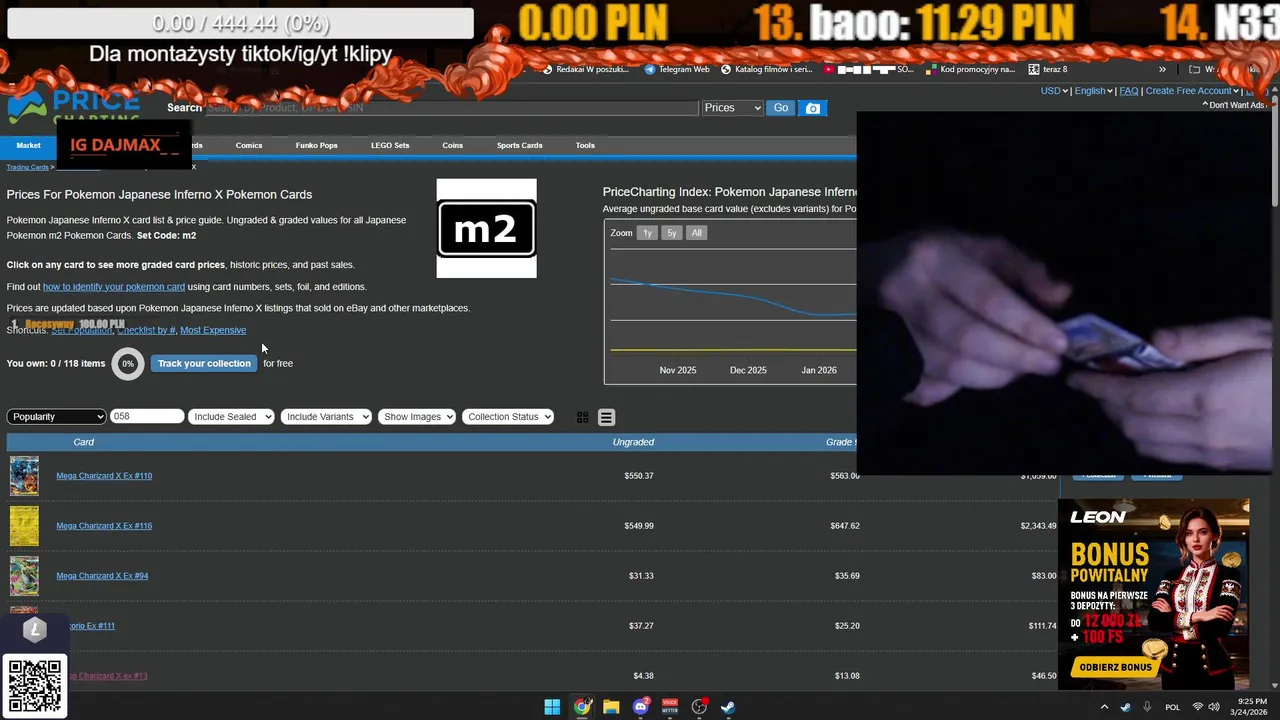Switch to grid view icon
This screenshot has width=1280, height=720.
582,417
